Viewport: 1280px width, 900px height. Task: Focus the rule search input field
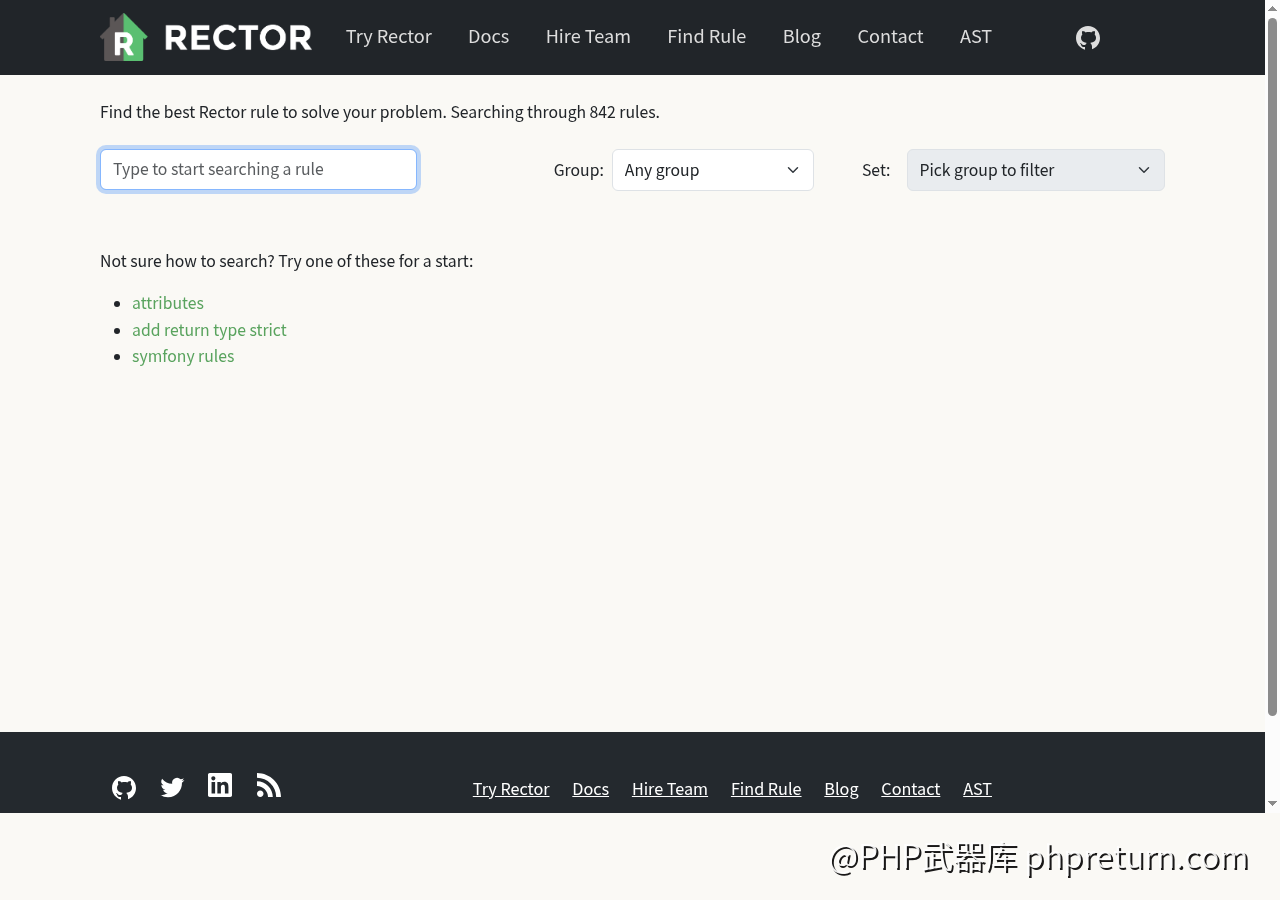[x=258, y=169]
